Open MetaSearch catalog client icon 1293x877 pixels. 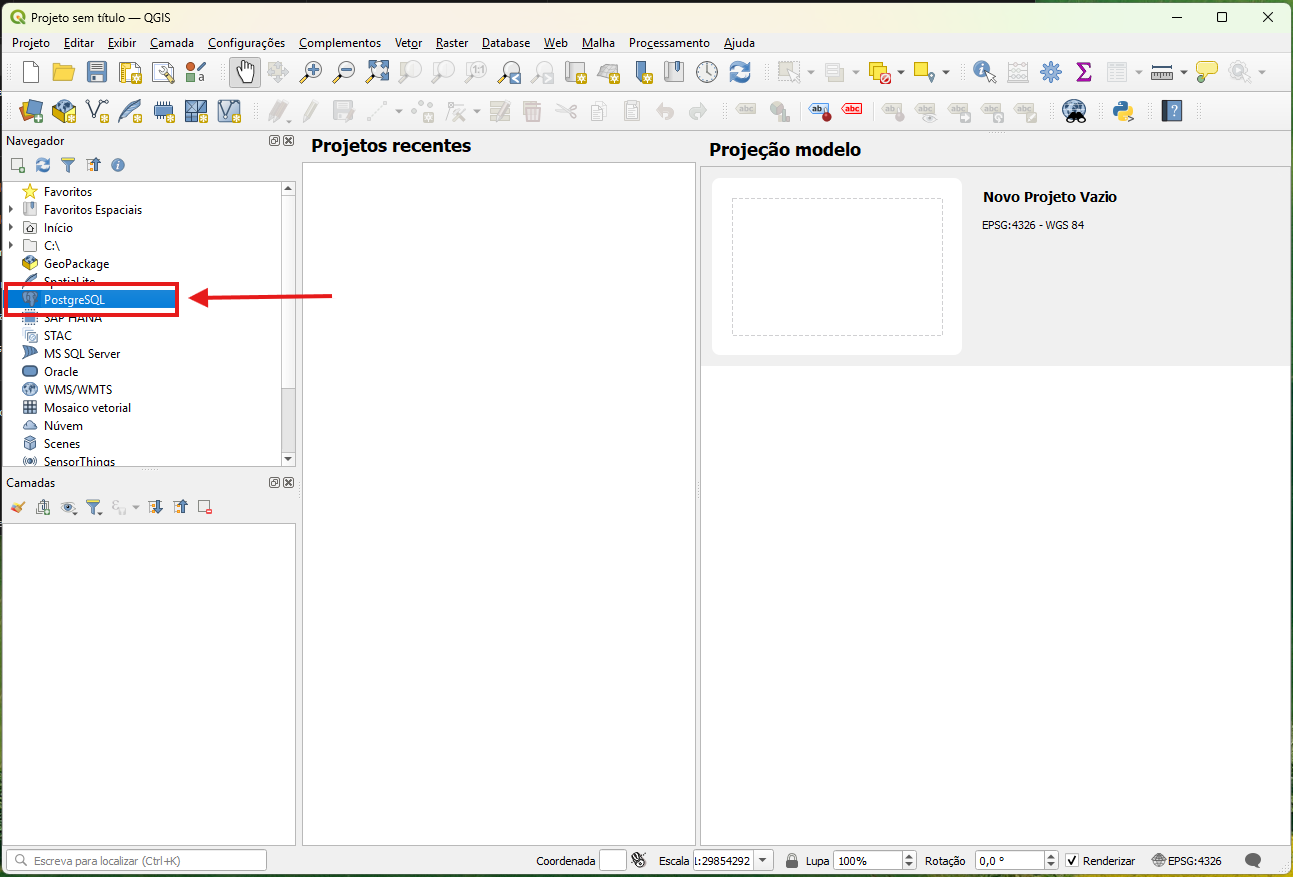(x=1075, y=110)
